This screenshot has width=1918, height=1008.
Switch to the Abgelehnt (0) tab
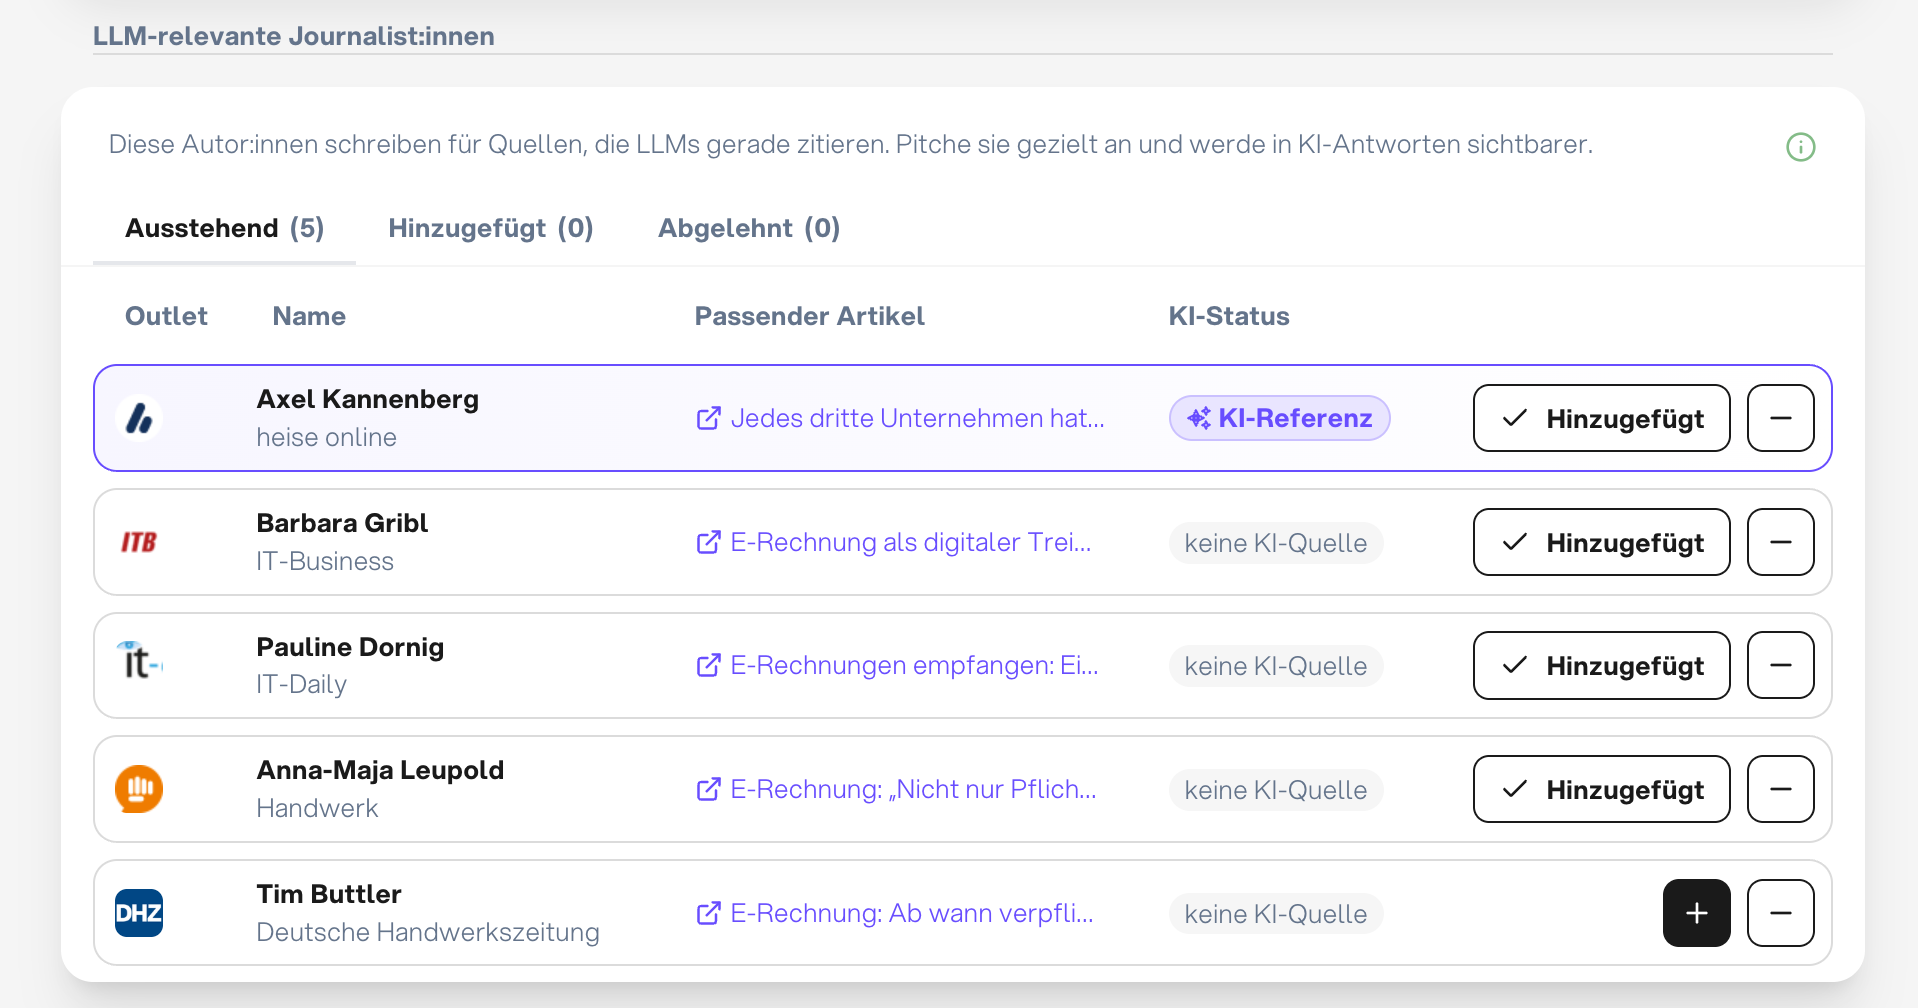click(x=748, y=228)
